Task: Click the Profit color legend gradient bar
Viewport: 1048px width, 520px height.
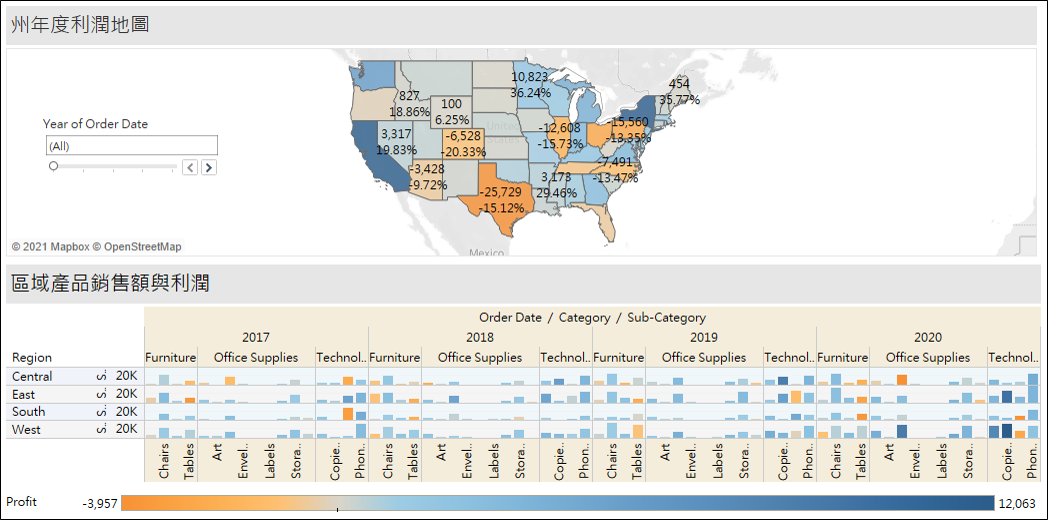Action: 557,503
